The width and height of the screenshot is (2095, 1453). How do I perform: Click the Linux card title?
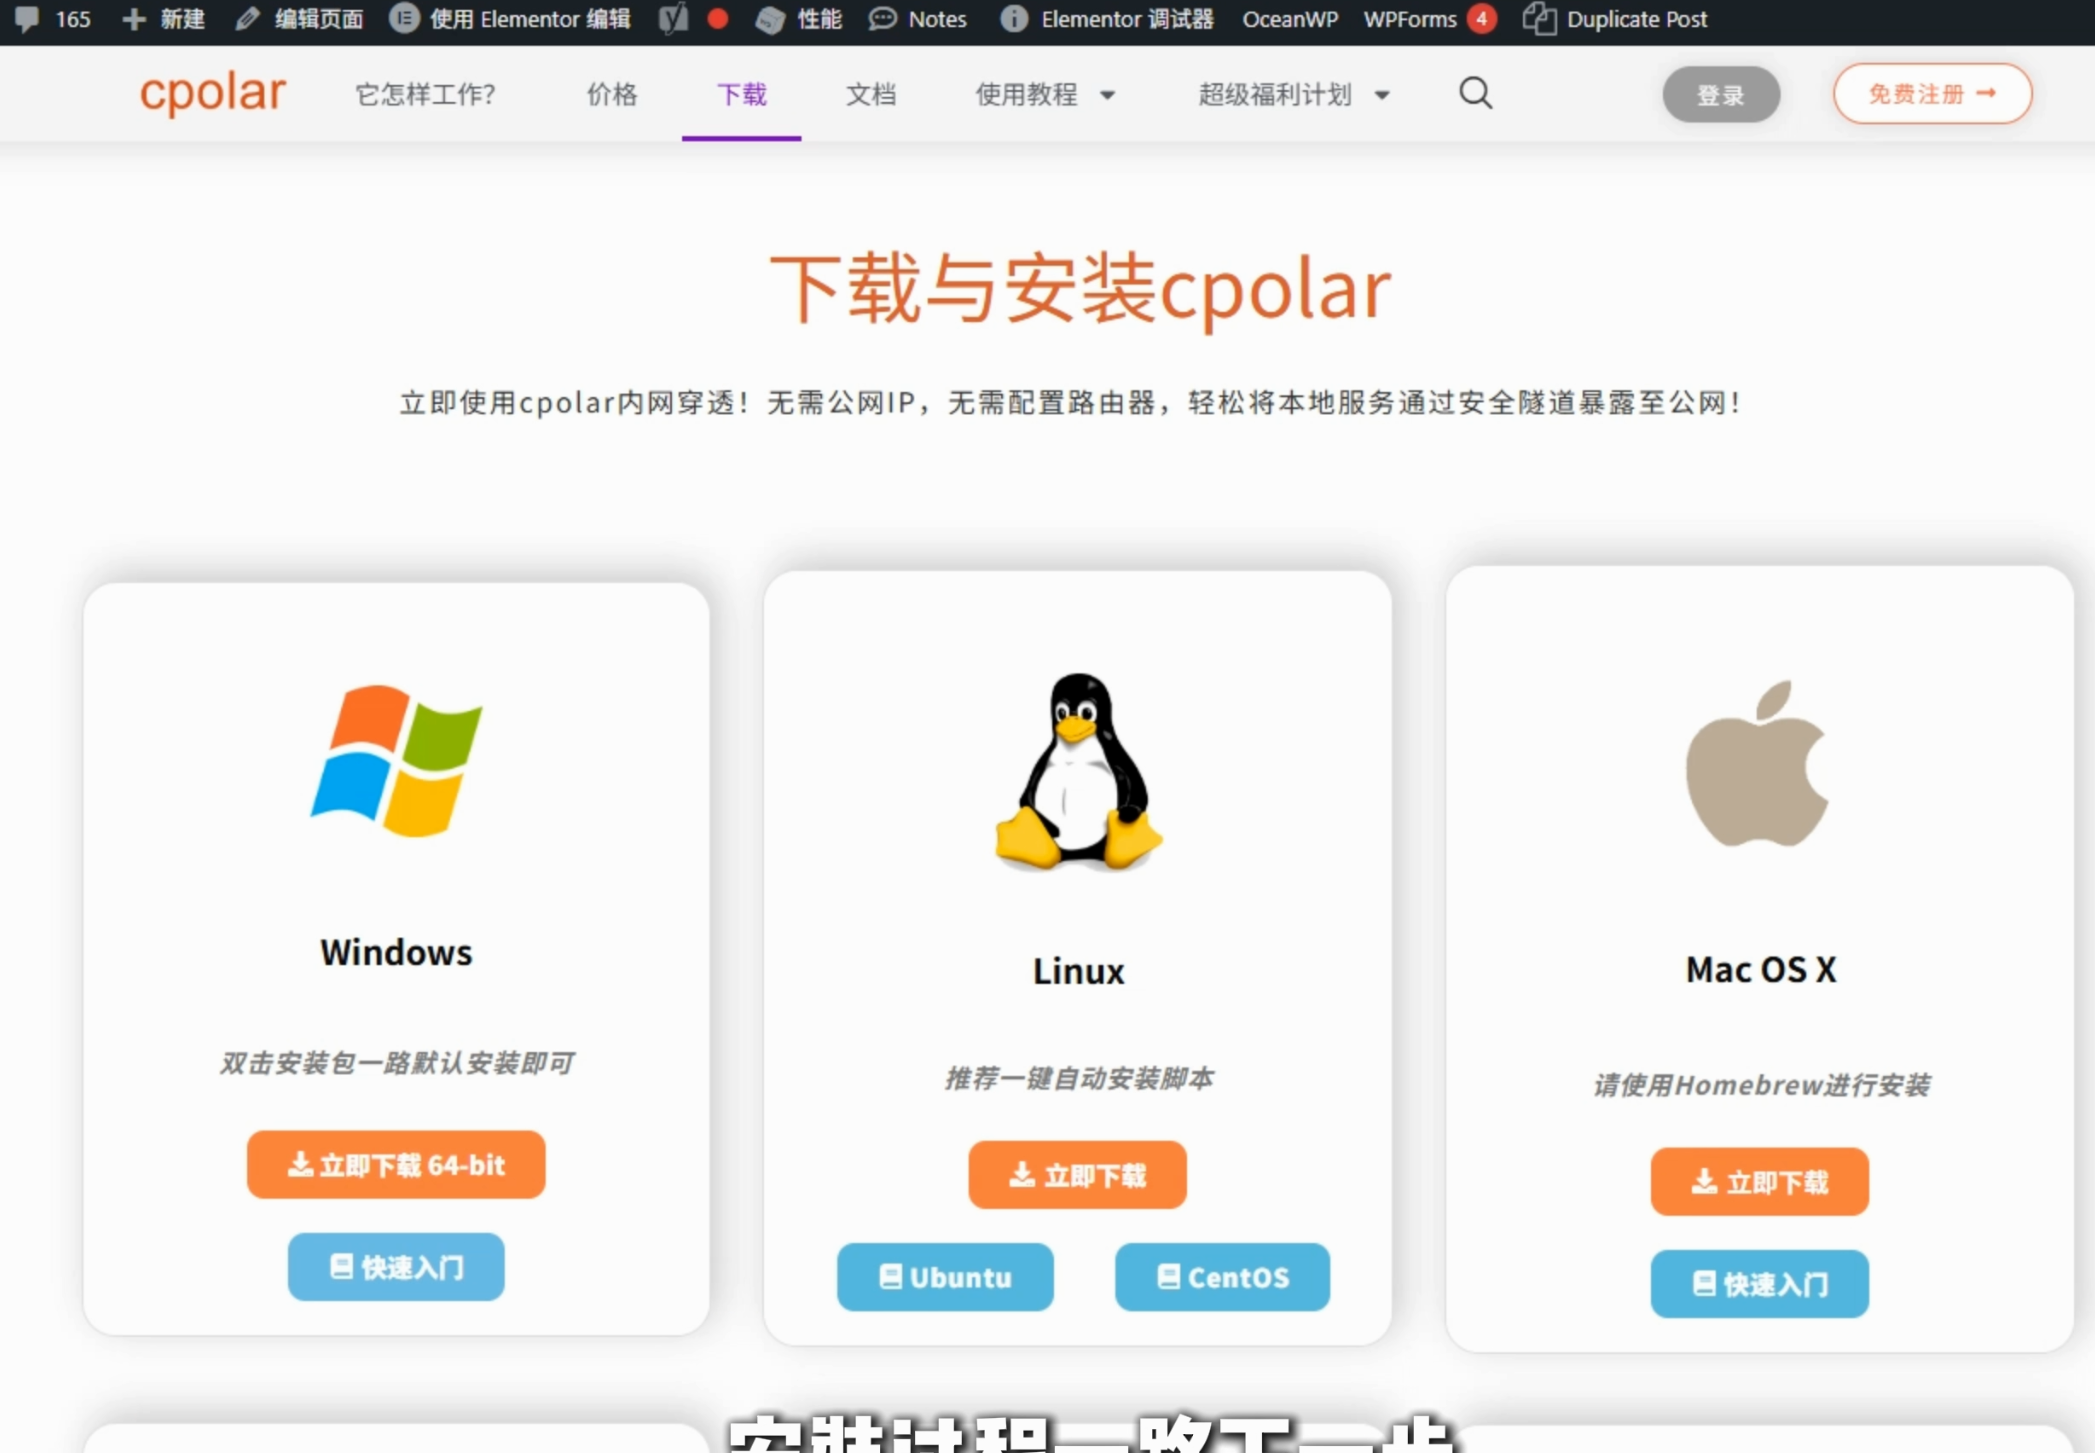coord(1078,971)
